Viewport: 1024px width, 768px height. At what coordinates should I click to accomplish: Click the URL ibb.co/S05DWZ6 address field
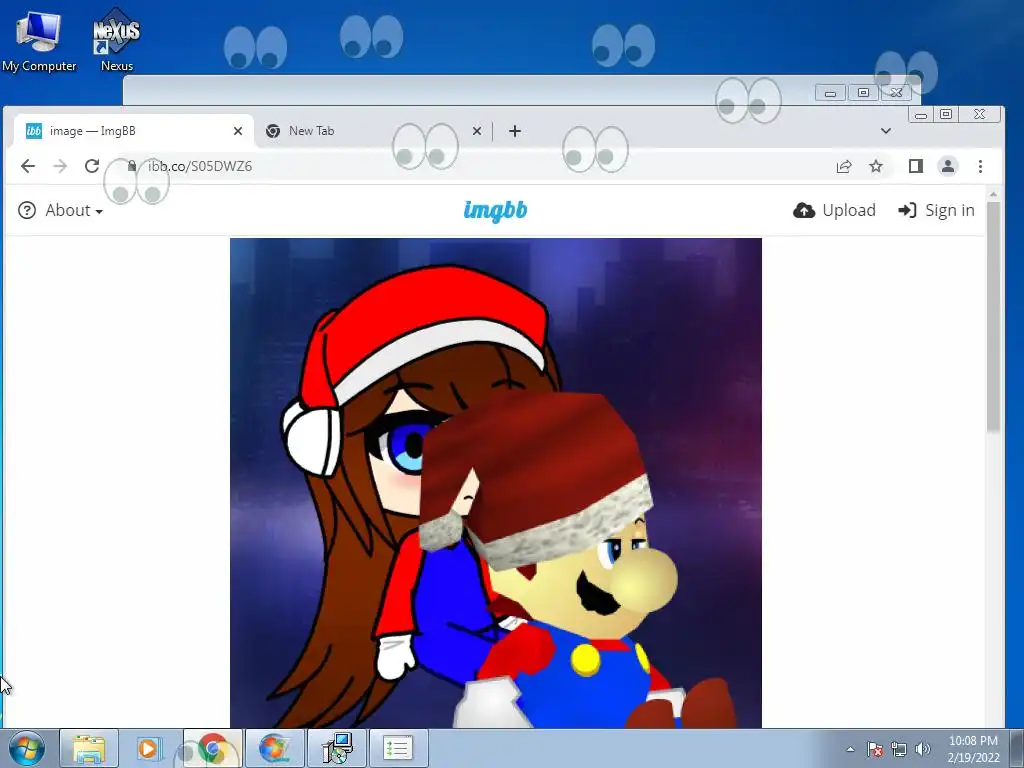[200, 166]
